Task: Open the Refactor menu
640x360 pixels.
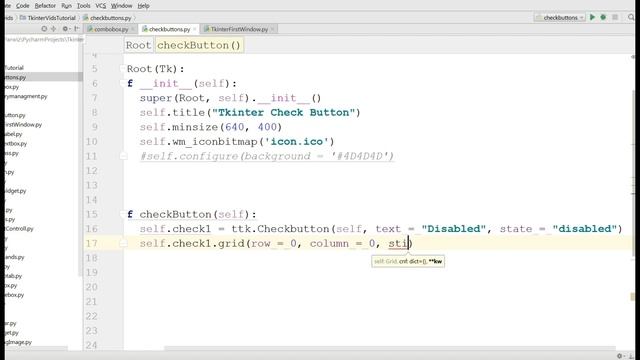Action: point(45,6)
